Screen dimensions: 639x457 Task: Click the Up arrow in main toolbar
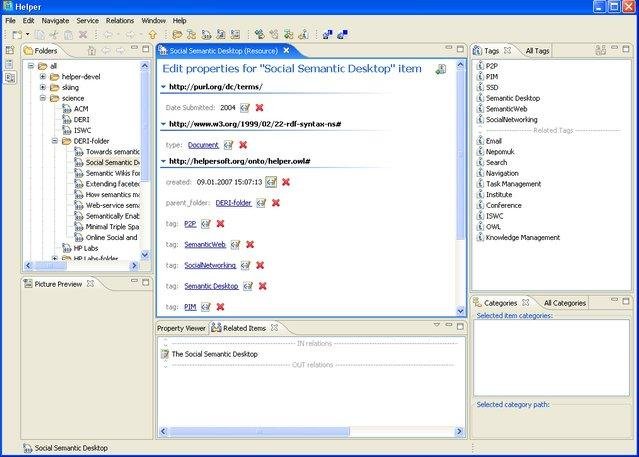tap(153, 35)
